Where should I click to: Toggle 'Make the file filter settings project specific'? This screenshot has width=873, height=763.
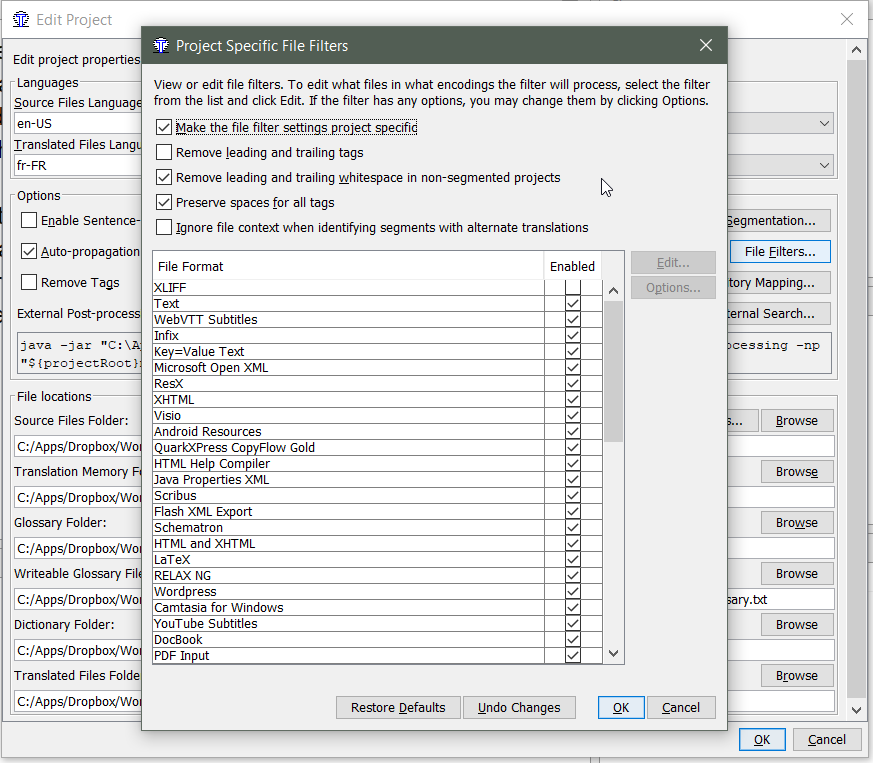pyautogui.click(x=164, y=128)
